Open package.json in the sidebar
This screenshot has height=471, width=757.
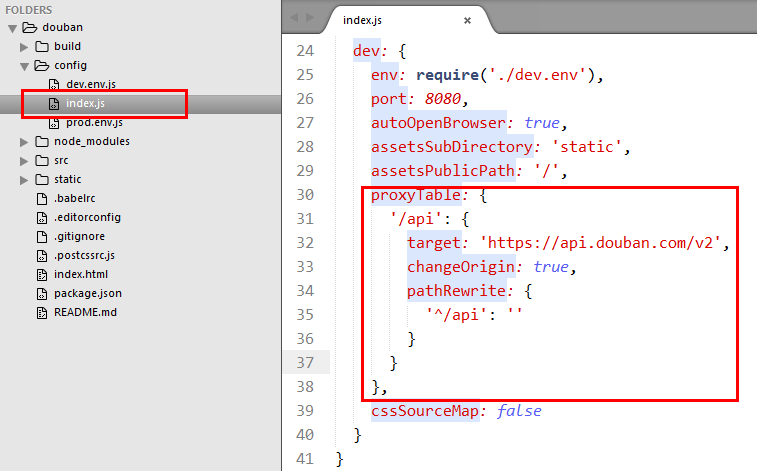[x=88, y=293]
